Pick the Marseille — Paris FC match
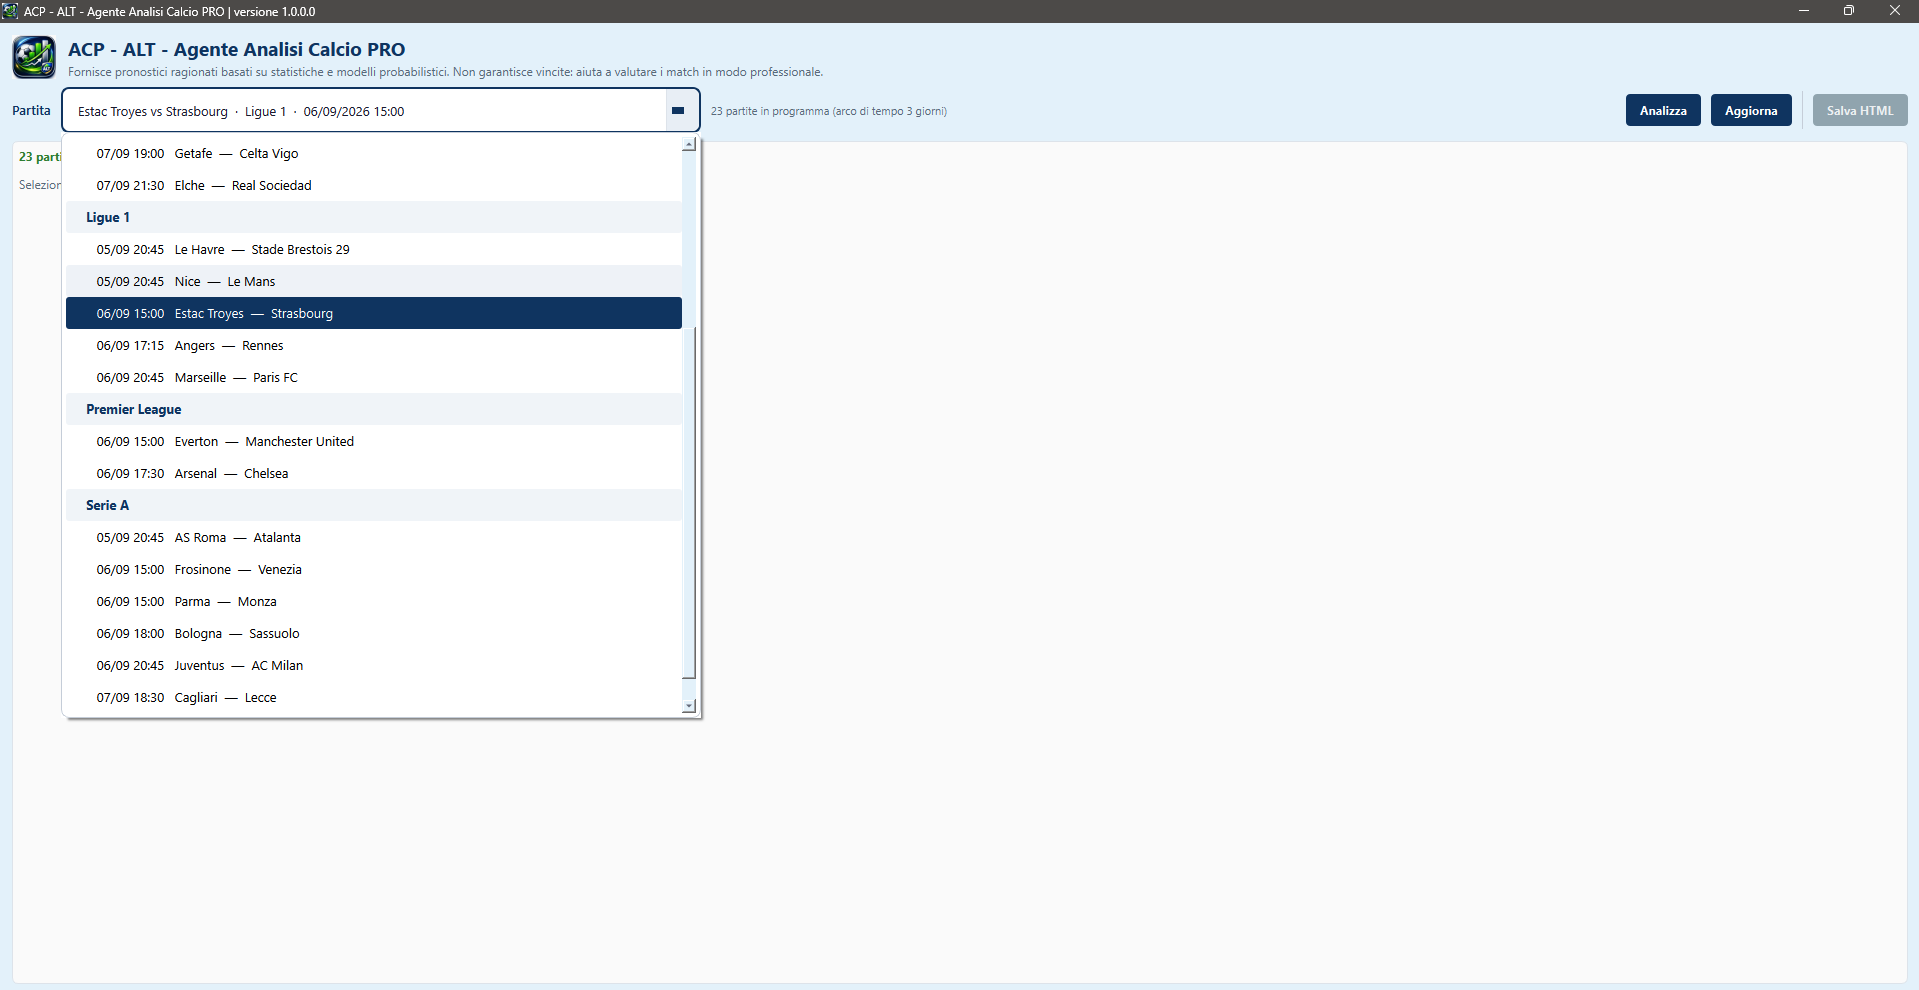The image size is (1919, 990). click(374, 377)
